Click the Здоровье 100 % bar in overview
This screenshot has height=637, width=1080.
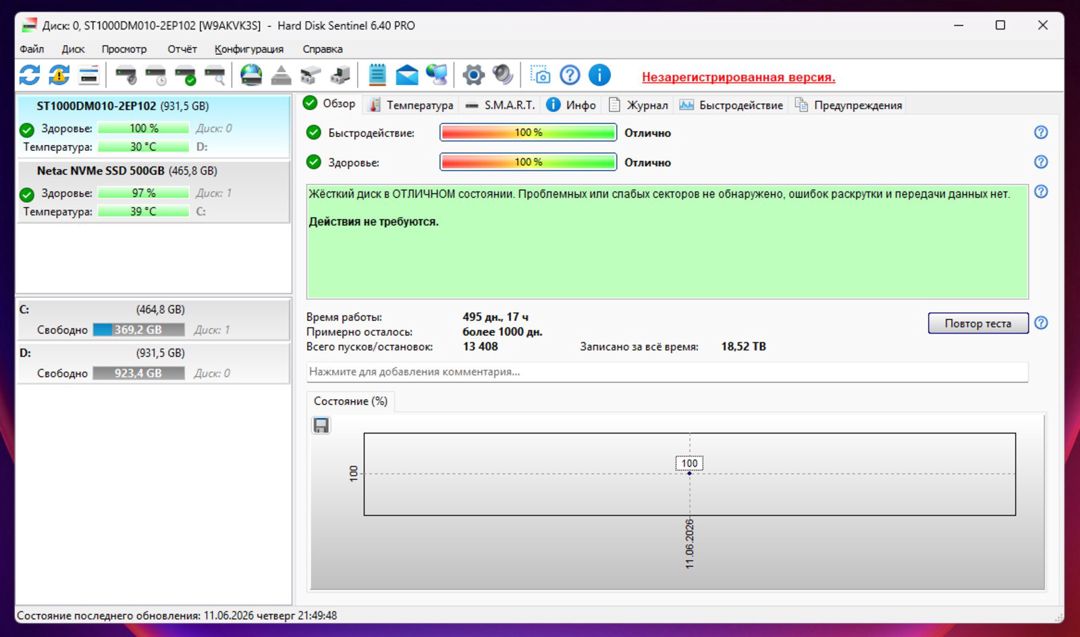click(x=528, y=162)
